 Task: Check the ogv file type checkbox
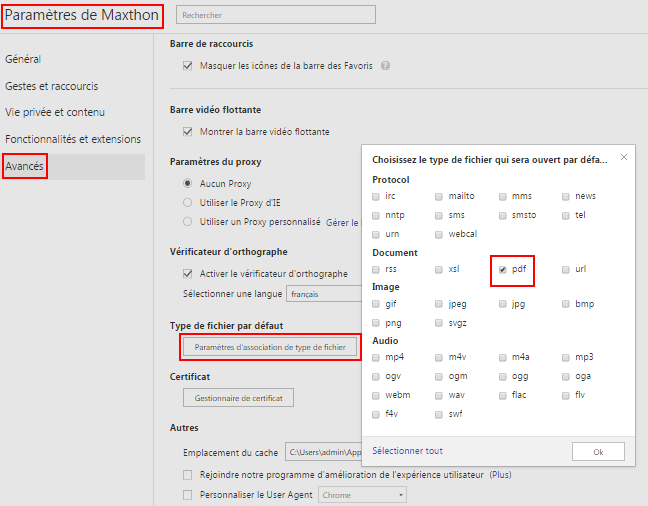(x=376, y=377)
